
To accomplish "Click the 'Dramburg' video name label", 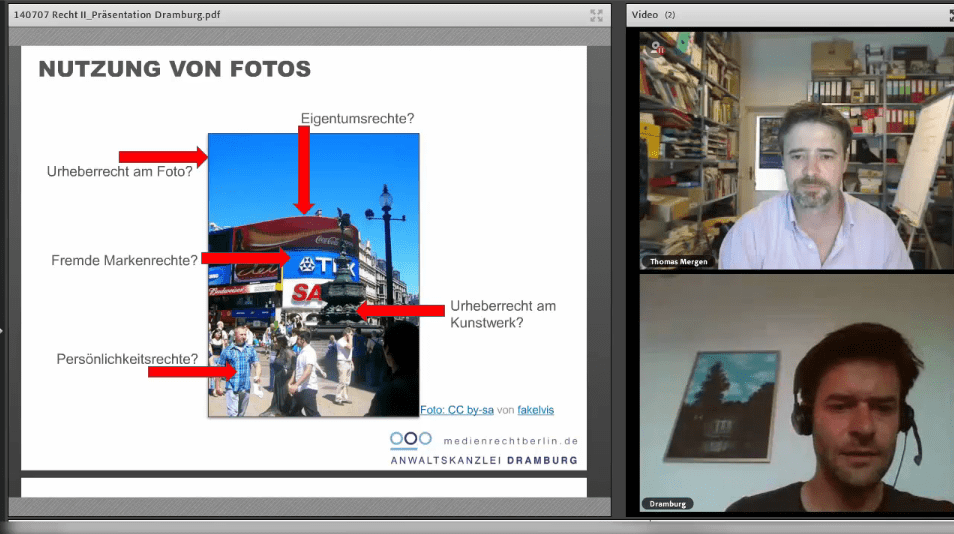I will click(667, 504).
